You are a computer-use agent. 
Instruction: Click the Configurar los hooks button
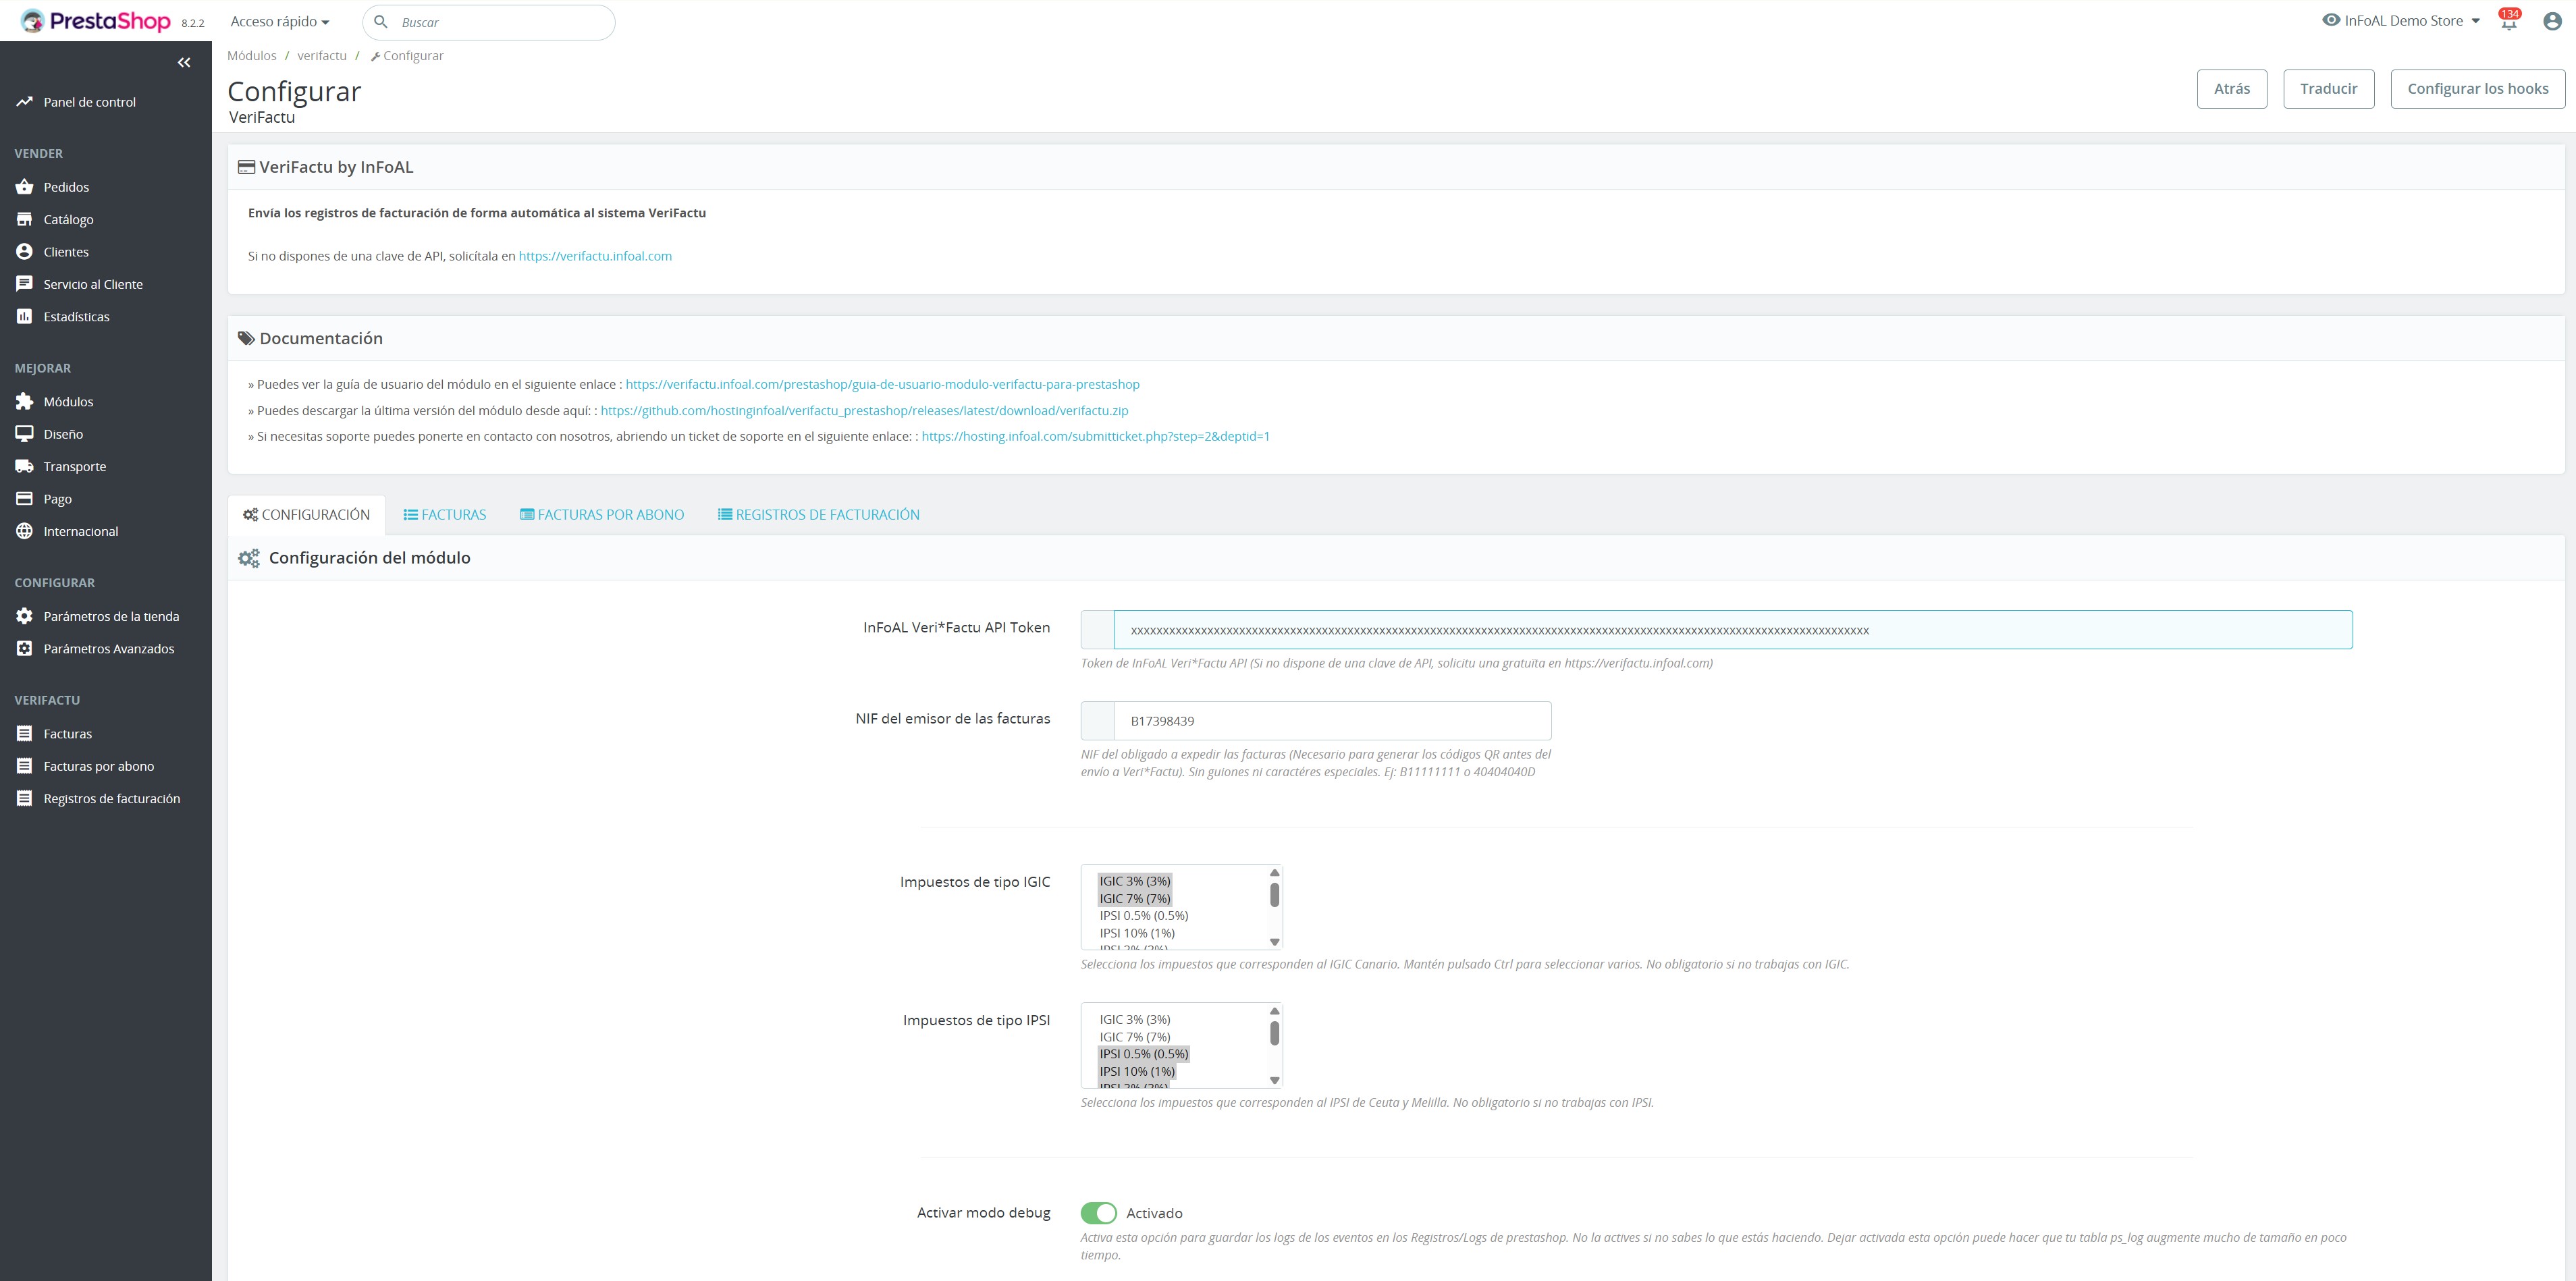(2477, 89)
